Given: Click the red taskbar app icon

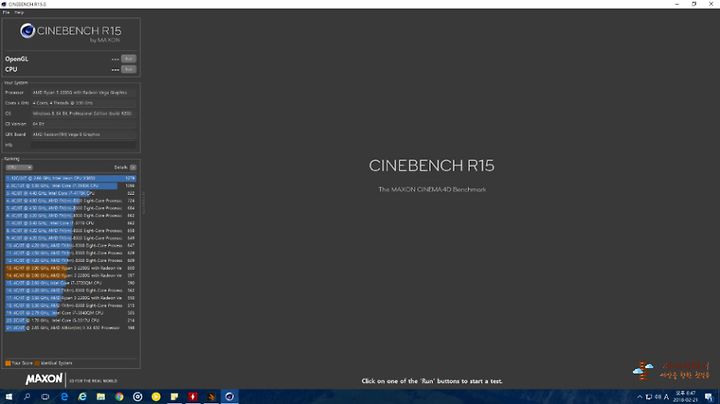Looking at the screenshot, I should pyautogui.click(x=193, y=397).
